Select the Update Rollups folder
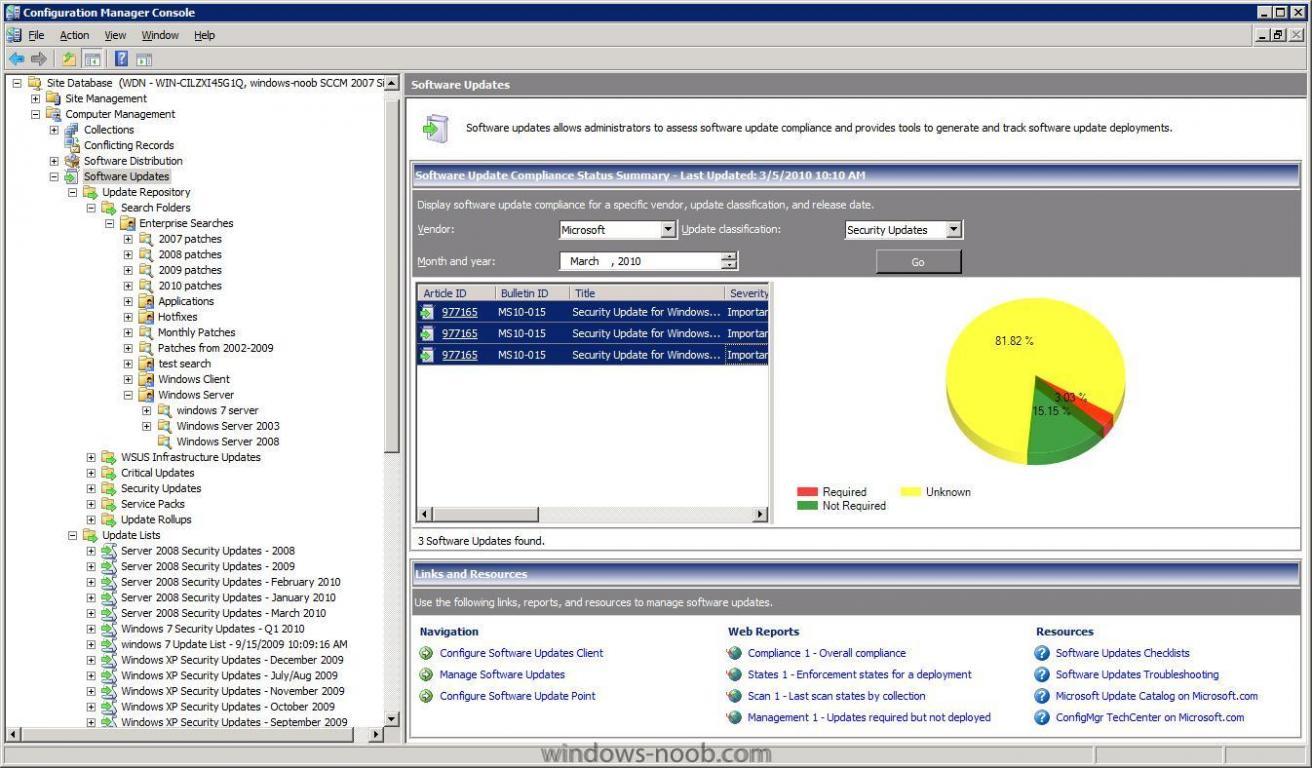Viewport: 1312px width, 768px height. [156, 520]
